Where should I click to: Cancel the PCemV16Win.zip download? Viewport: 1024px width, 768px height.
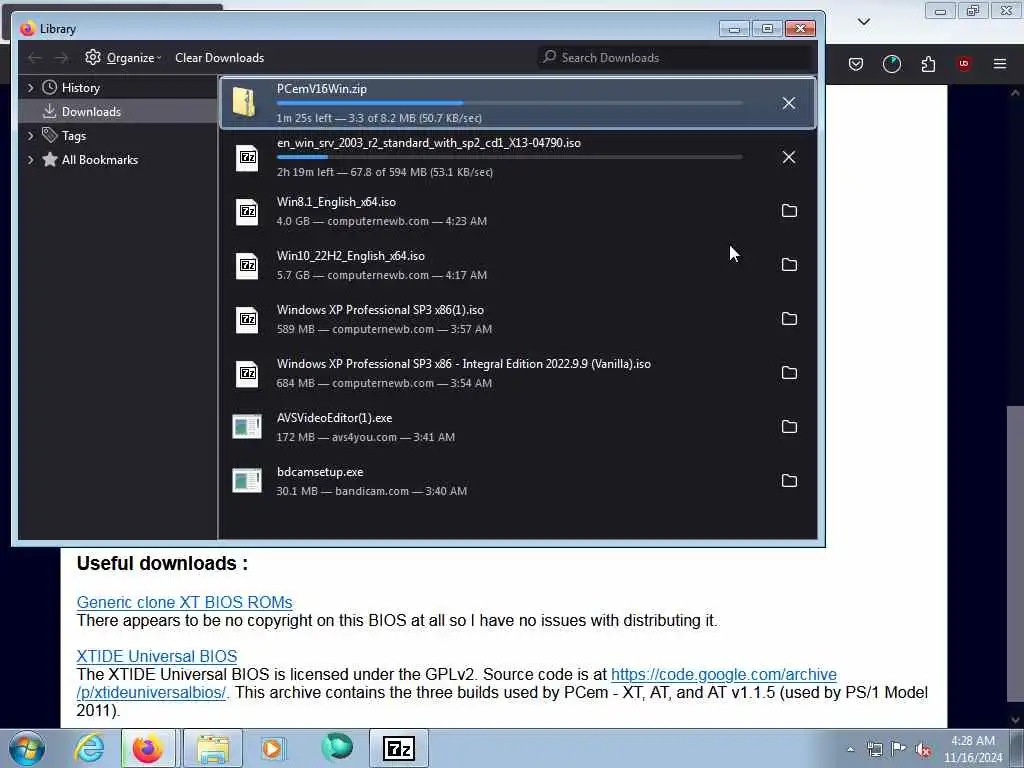point(788,103)
